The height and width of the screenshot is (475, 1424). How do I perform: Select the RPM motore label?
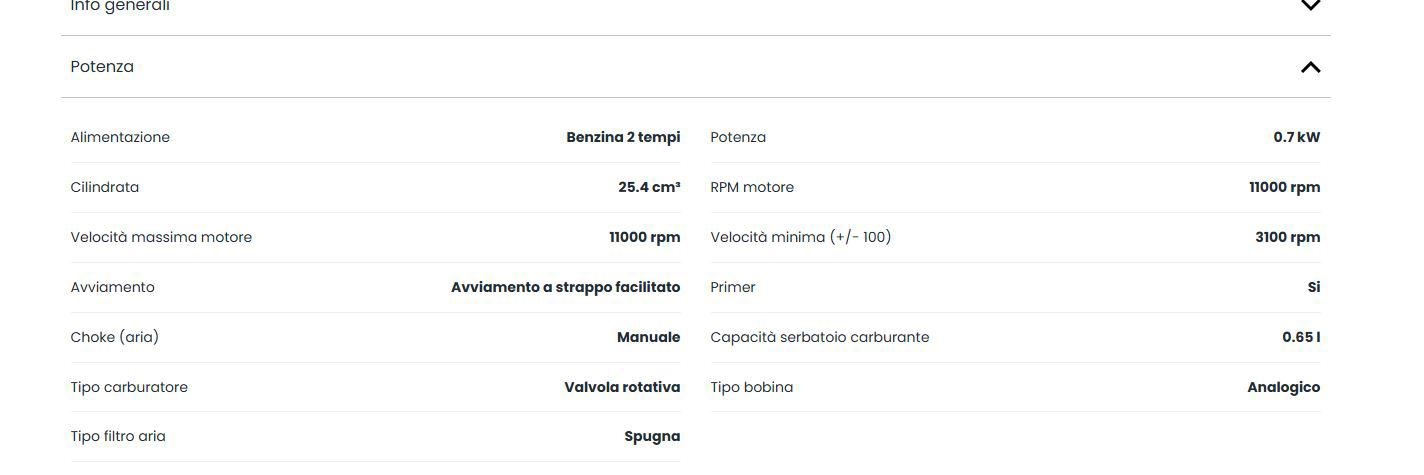[752, 187]
